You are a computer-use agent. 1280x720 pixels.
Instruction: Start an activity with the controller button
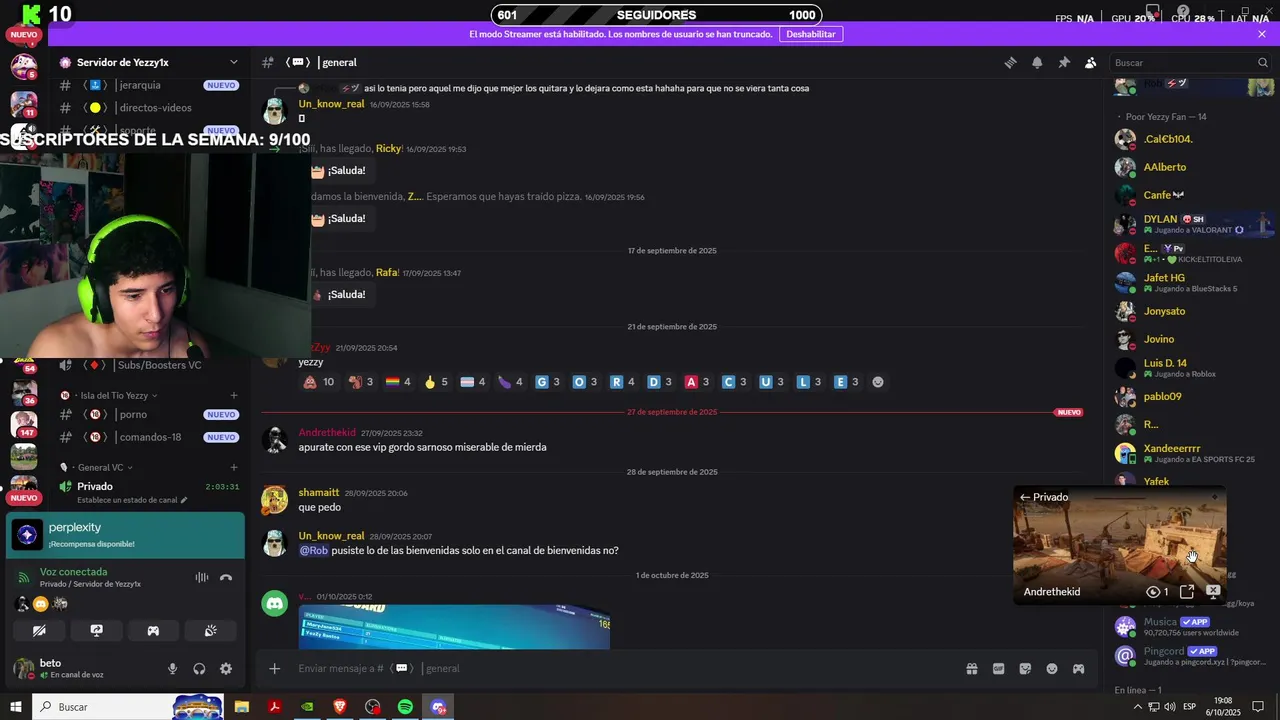153,631
